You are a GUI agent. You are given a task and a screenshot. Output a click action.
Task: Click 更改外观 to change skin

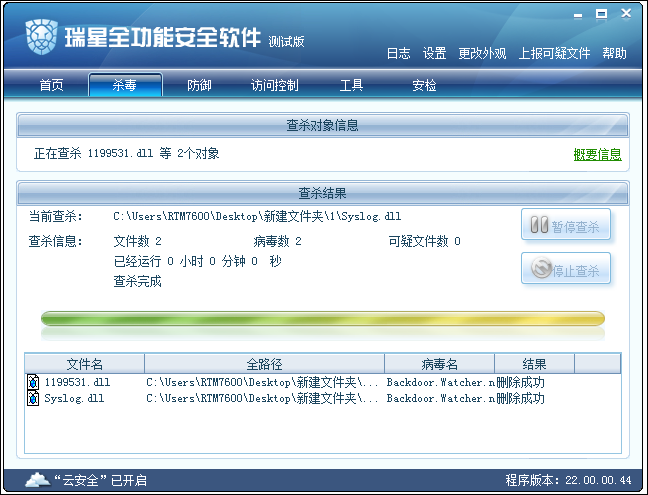(x=482, y=53)
